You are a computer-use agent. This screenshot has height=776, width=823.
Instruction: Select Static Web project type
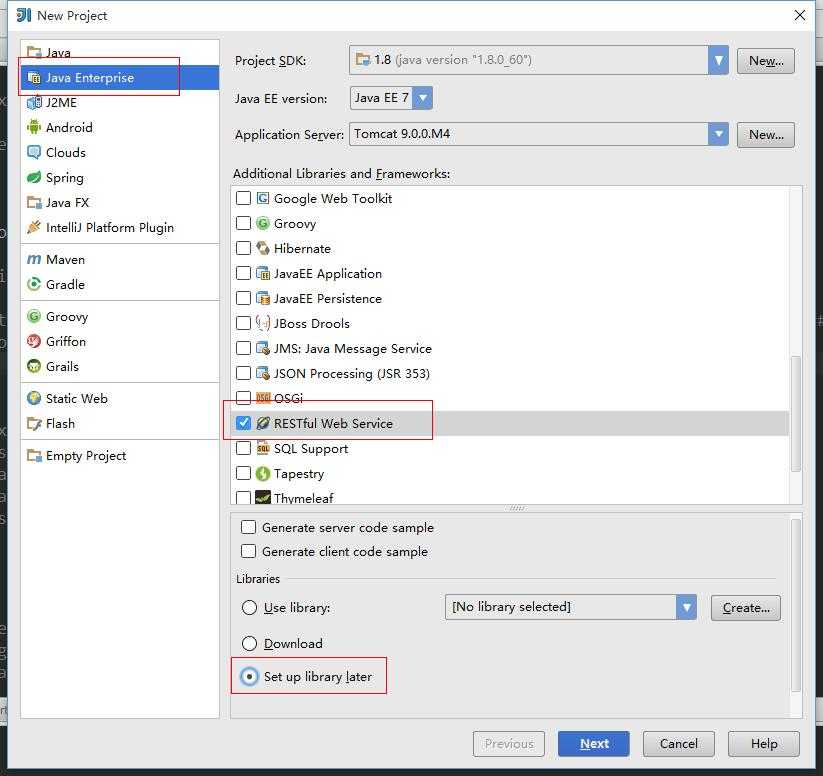pos(120,398)
